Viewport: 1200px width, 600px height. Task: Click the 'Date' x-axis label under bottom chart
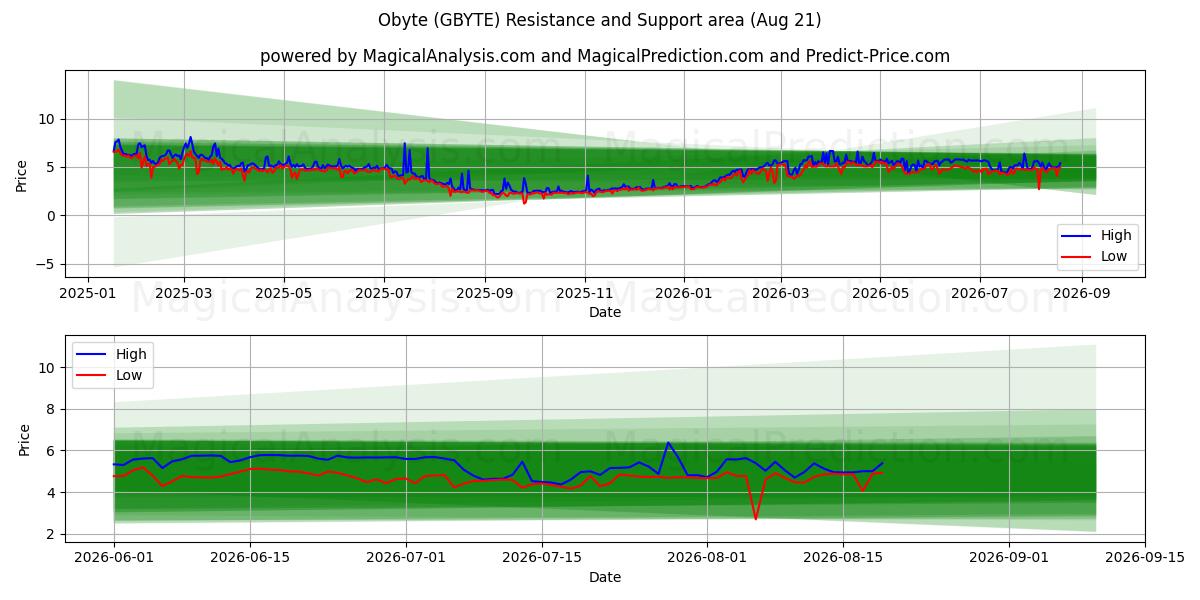click(x=605, y=577)
